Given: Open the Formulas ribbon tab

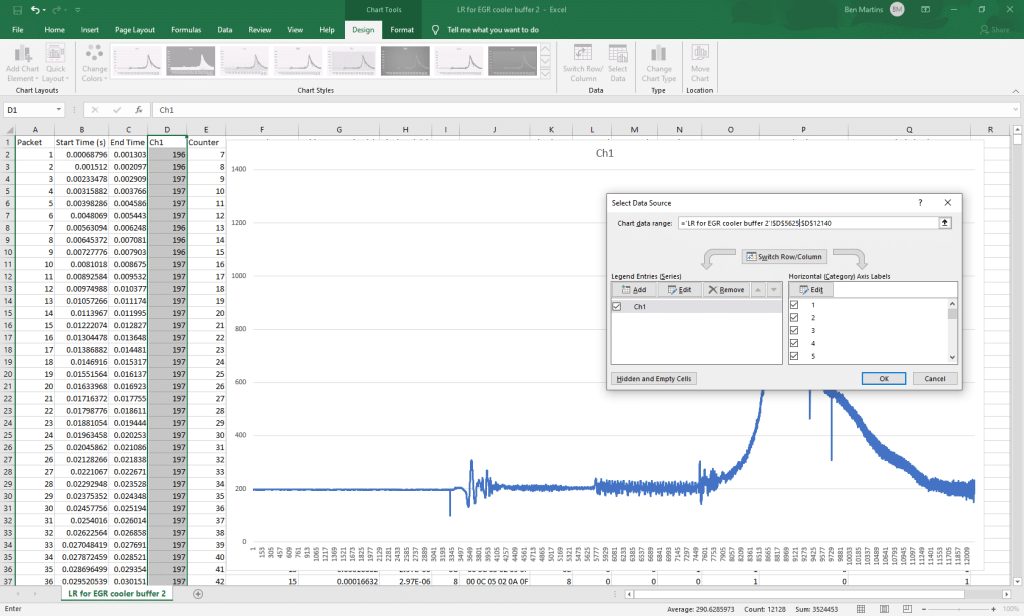Looking at the screenshot, I should click(186, 29).
